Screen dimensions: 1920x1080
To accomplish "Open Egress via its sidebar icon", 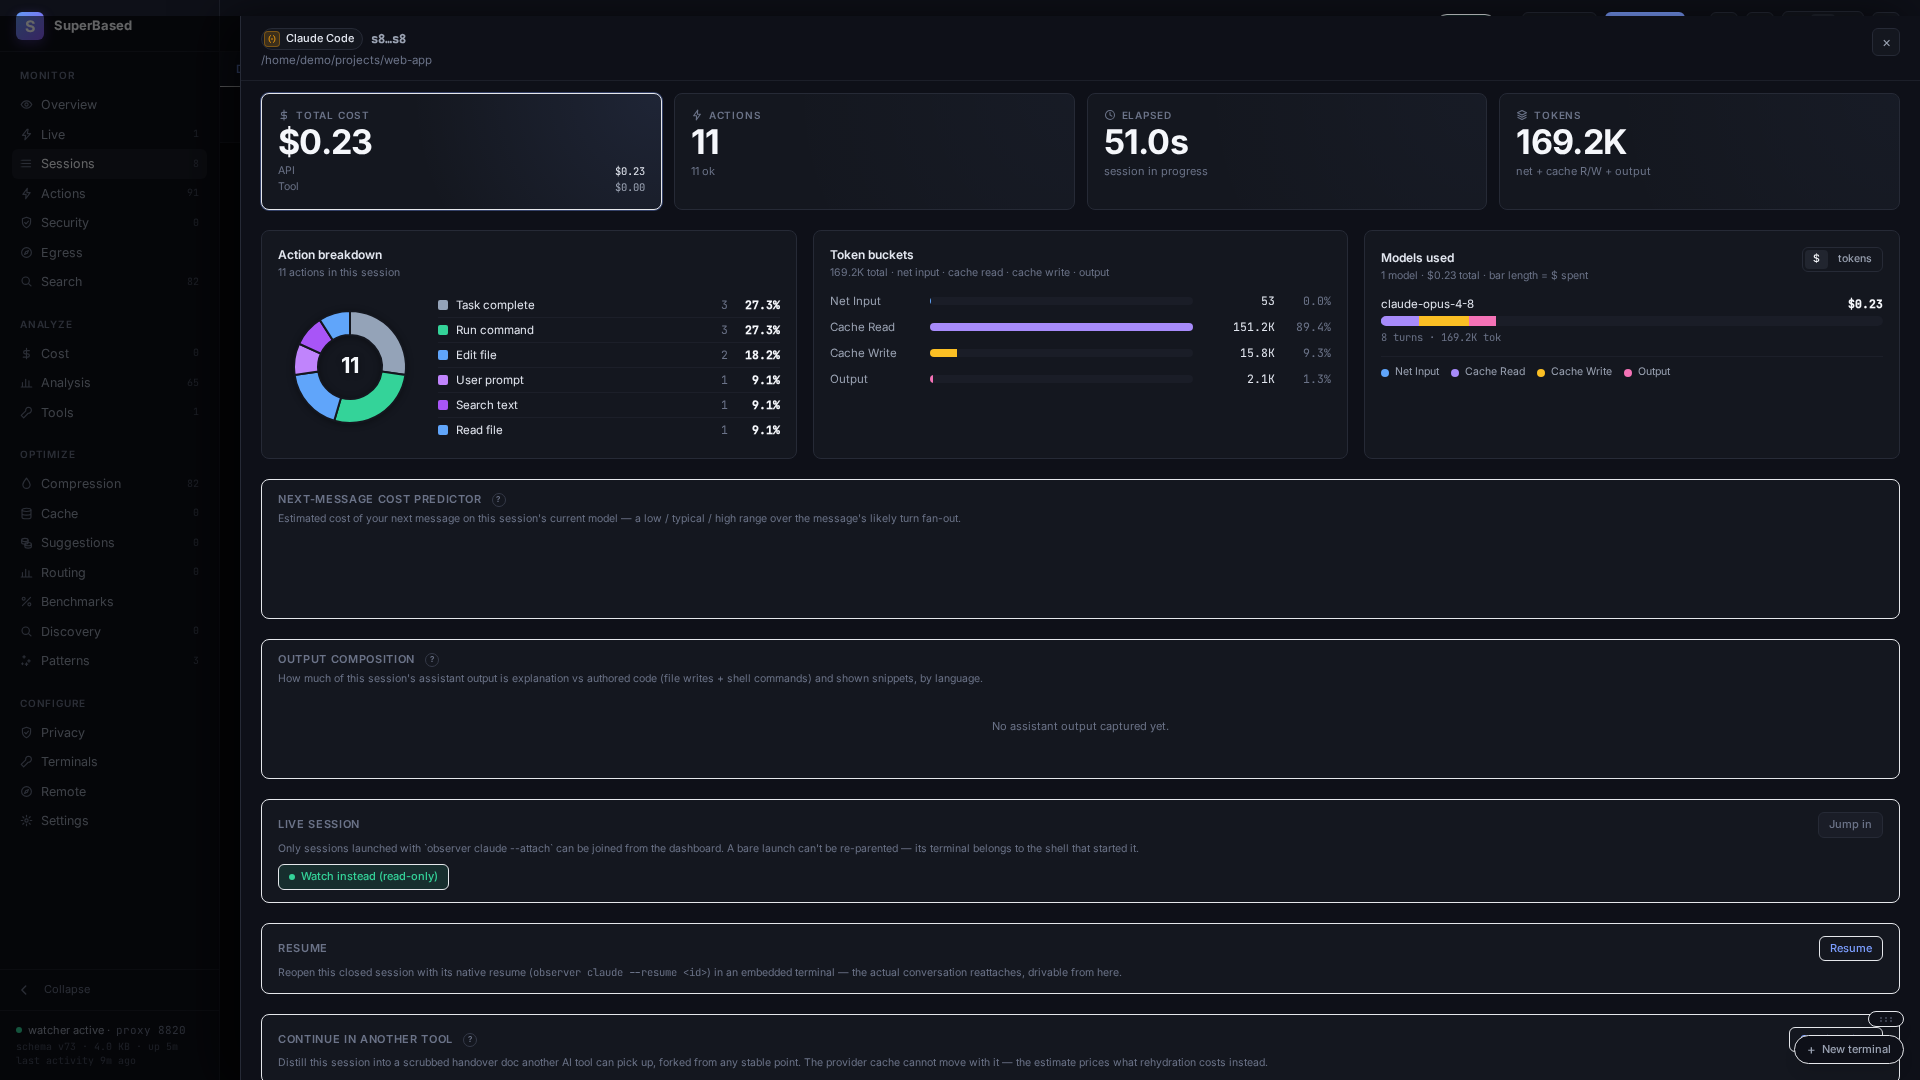I will click(27, 253).
